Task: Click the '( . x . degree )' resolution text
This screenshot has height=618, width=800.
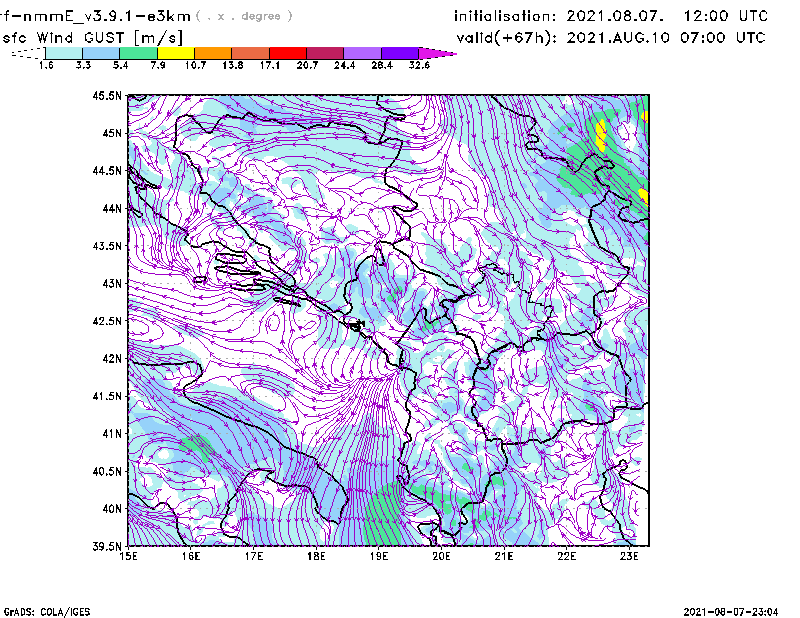Action: (244, 16)
